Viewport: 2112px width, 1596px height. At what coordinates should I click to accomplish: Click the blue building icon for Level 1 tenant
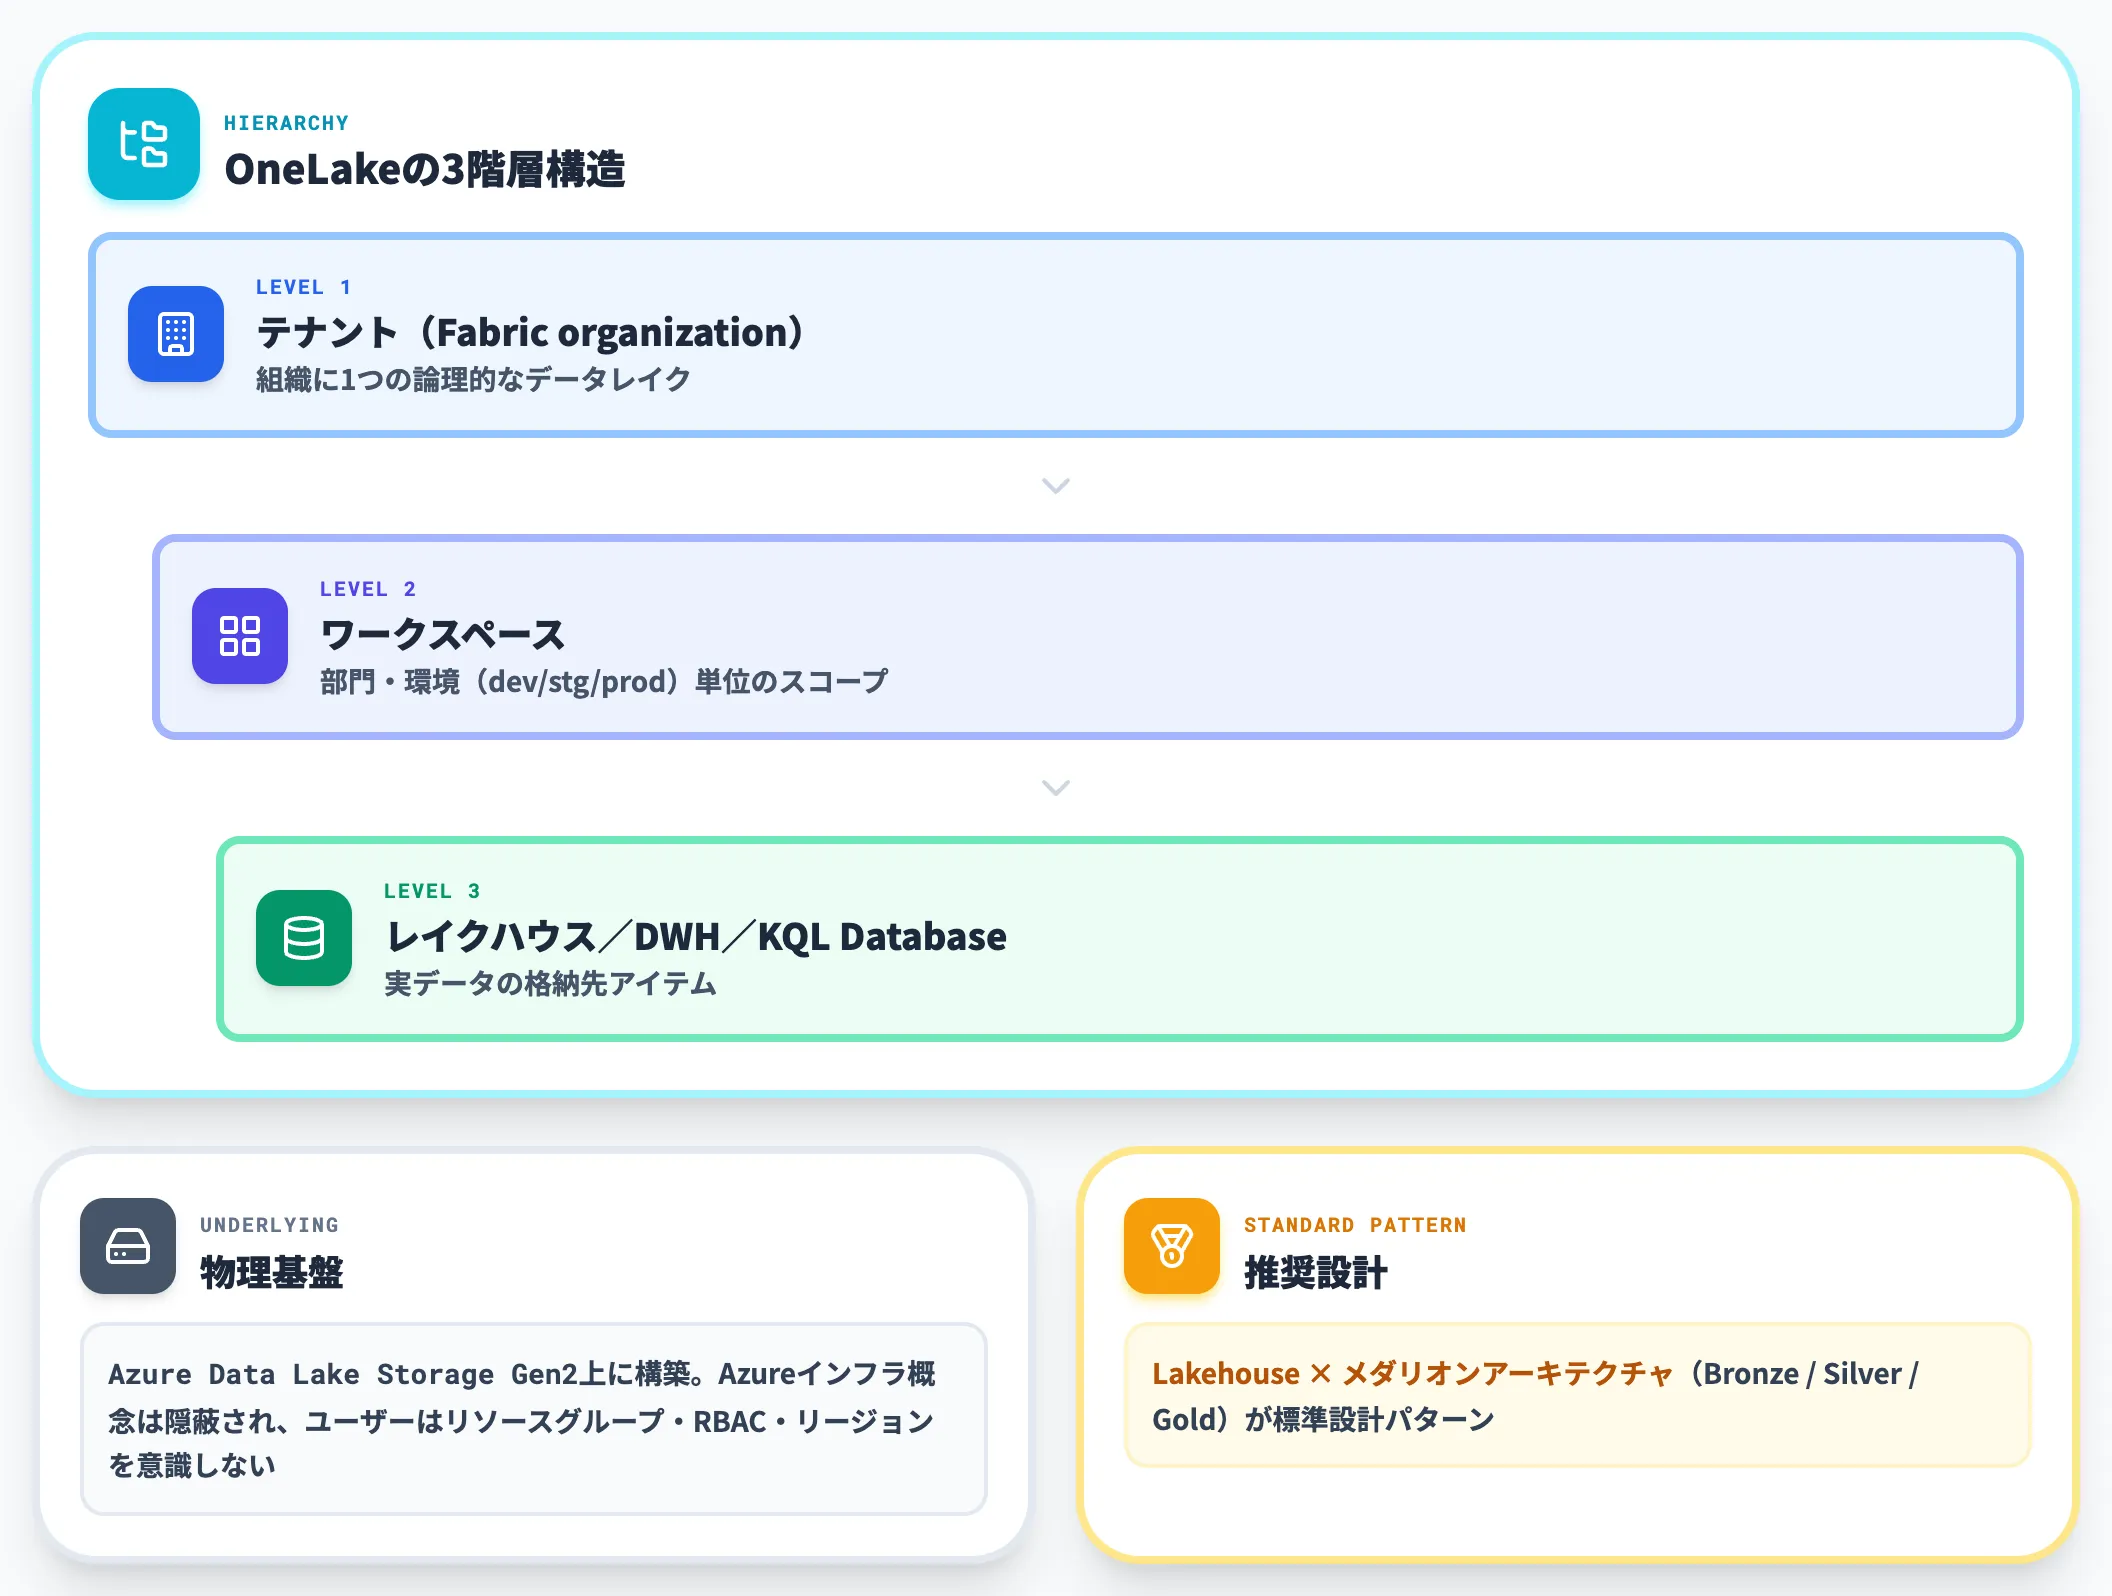[176, 334]
